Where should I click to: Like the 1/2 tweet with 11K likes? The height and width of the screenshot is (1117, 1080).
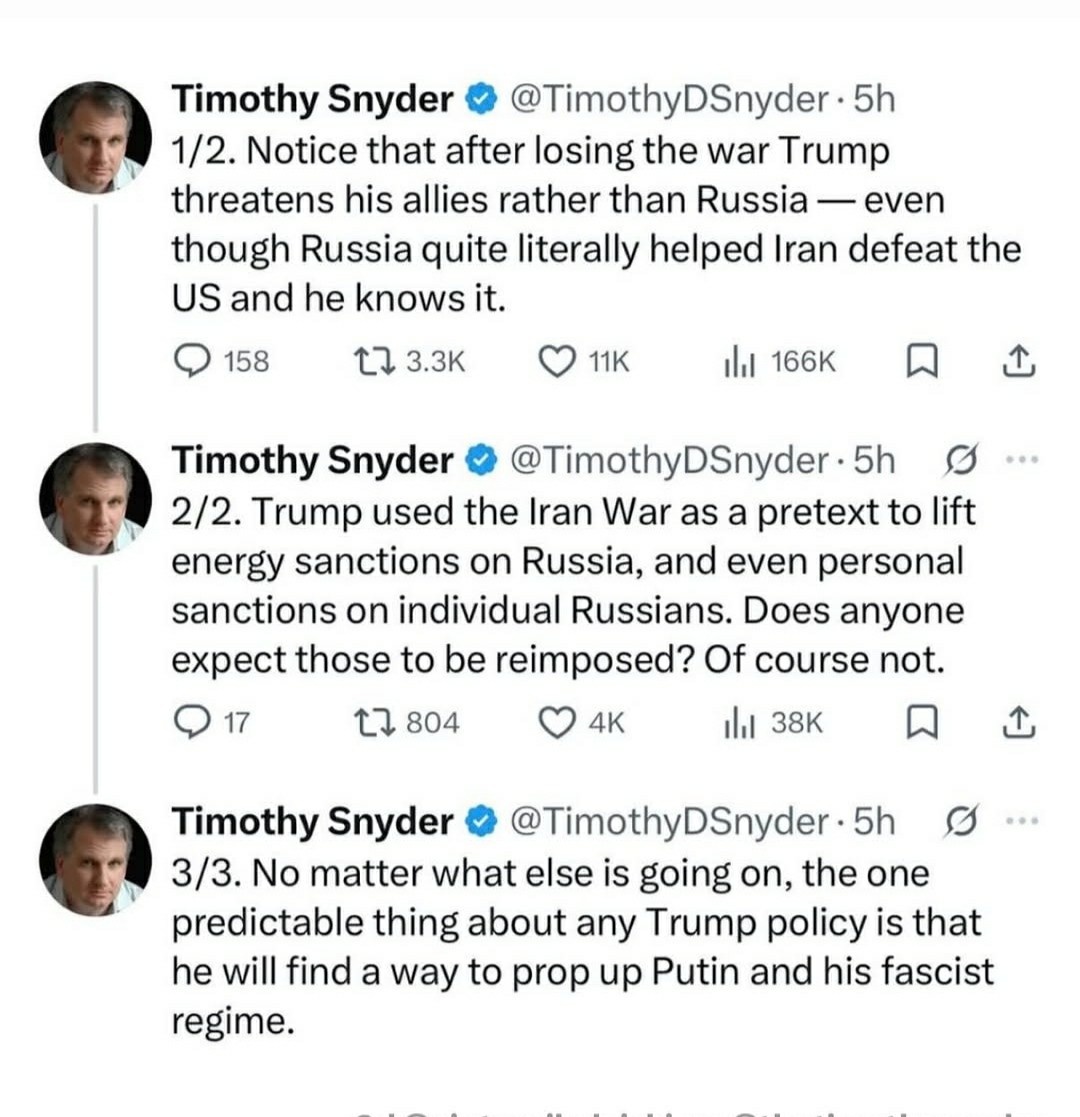click(558, 361)
